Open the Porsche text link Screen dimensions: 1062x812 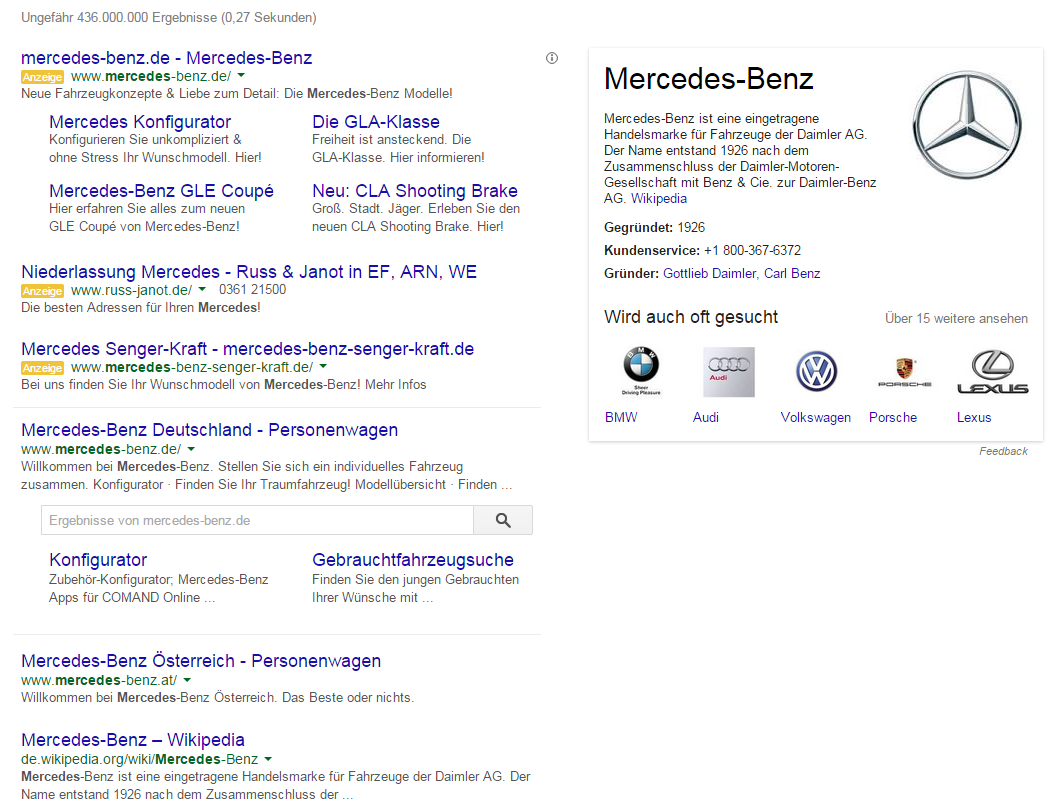pos(893,417)
